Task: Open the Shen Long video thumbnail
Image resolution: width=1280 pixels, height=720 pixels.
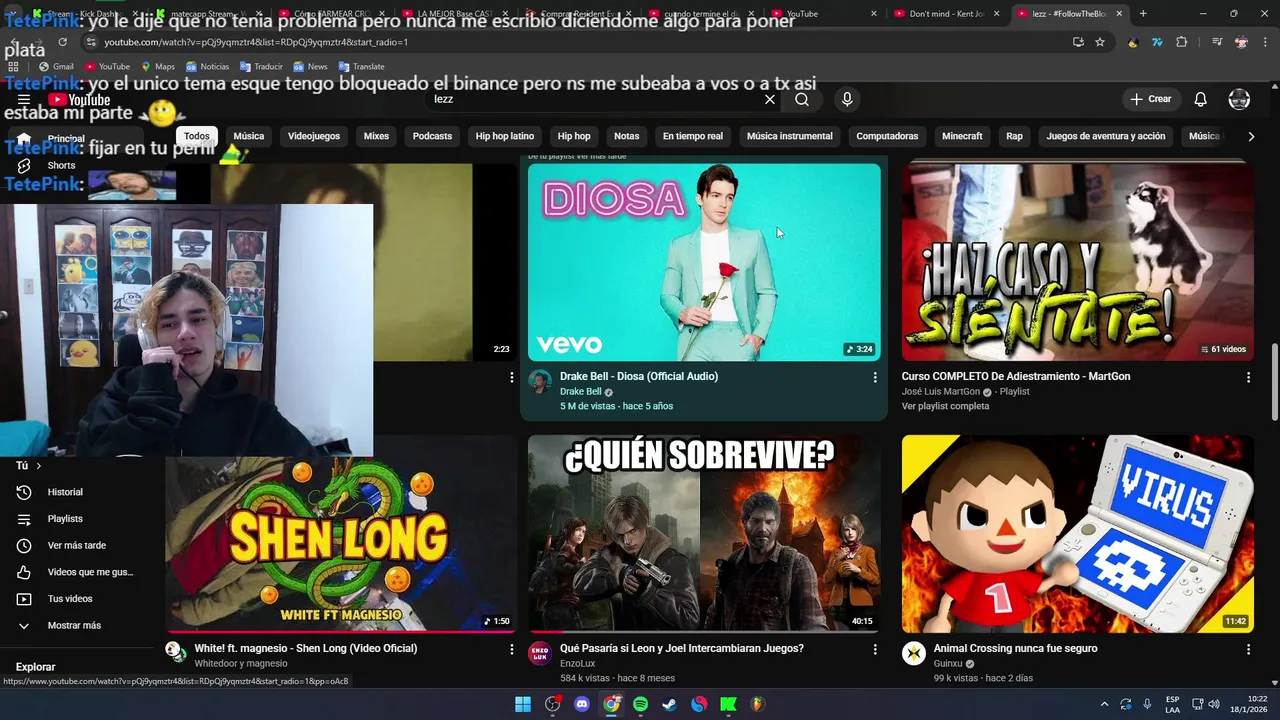Action: click(x=341, y=533)
